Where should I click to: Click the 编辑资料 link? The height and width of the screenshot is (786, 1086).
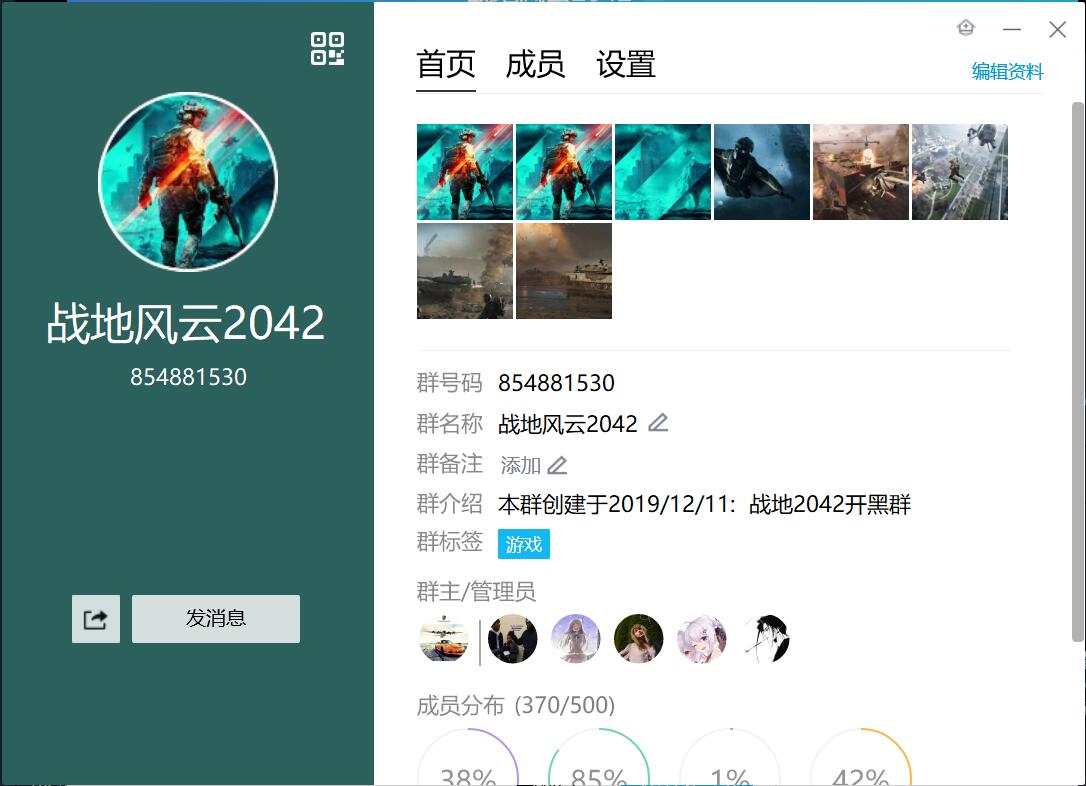tap(1007, 71)
